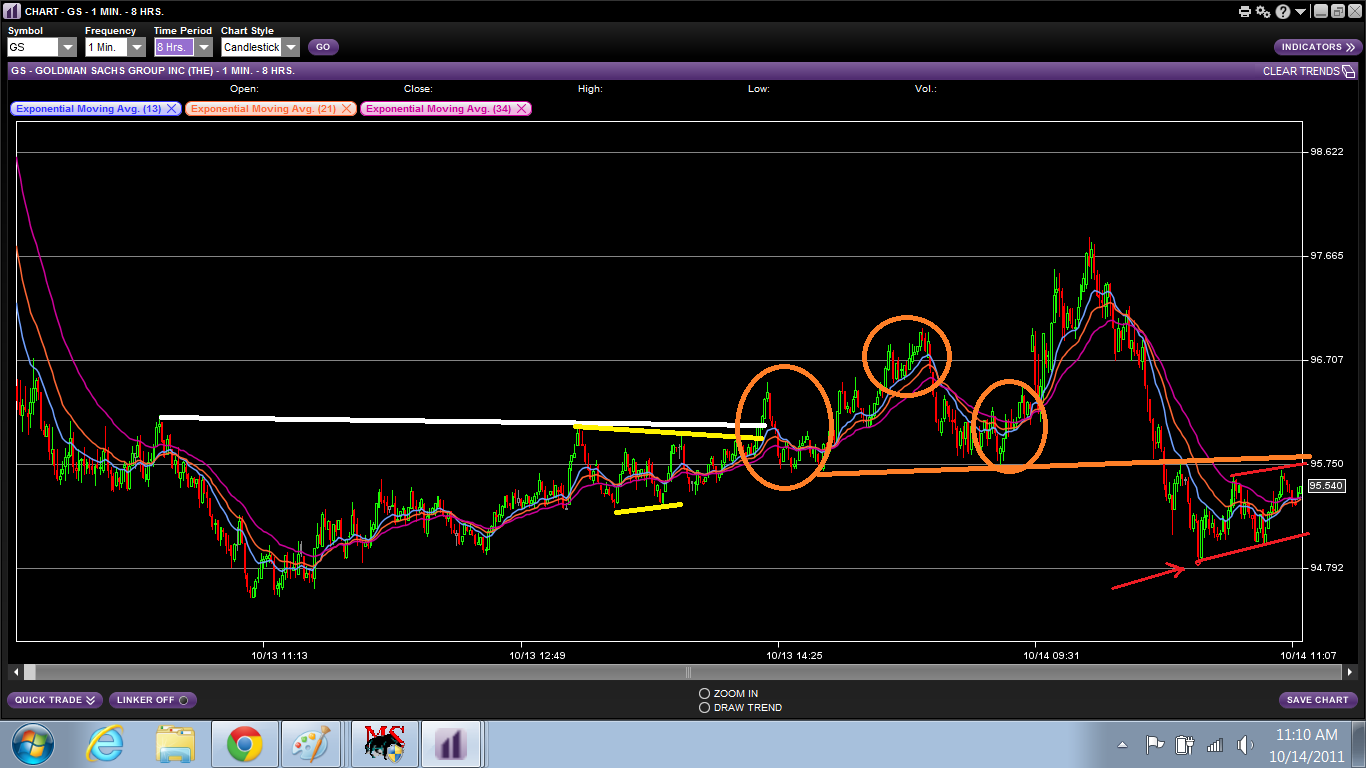Image resolution: width=1366 pixels, height=768 pixels.
Task: Open the Chart Style dropdown arrow
Action: coord(290,47)
